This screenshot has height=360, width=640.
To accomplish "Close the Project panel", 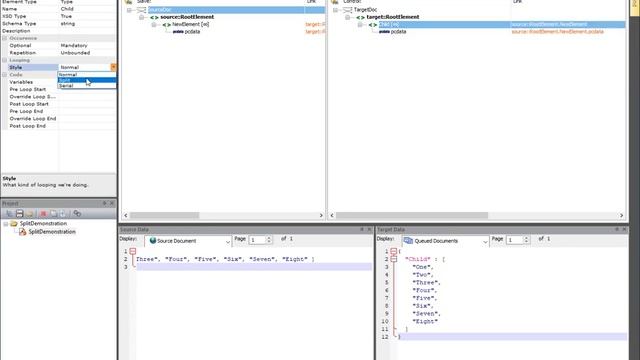I will pos(112,203).
